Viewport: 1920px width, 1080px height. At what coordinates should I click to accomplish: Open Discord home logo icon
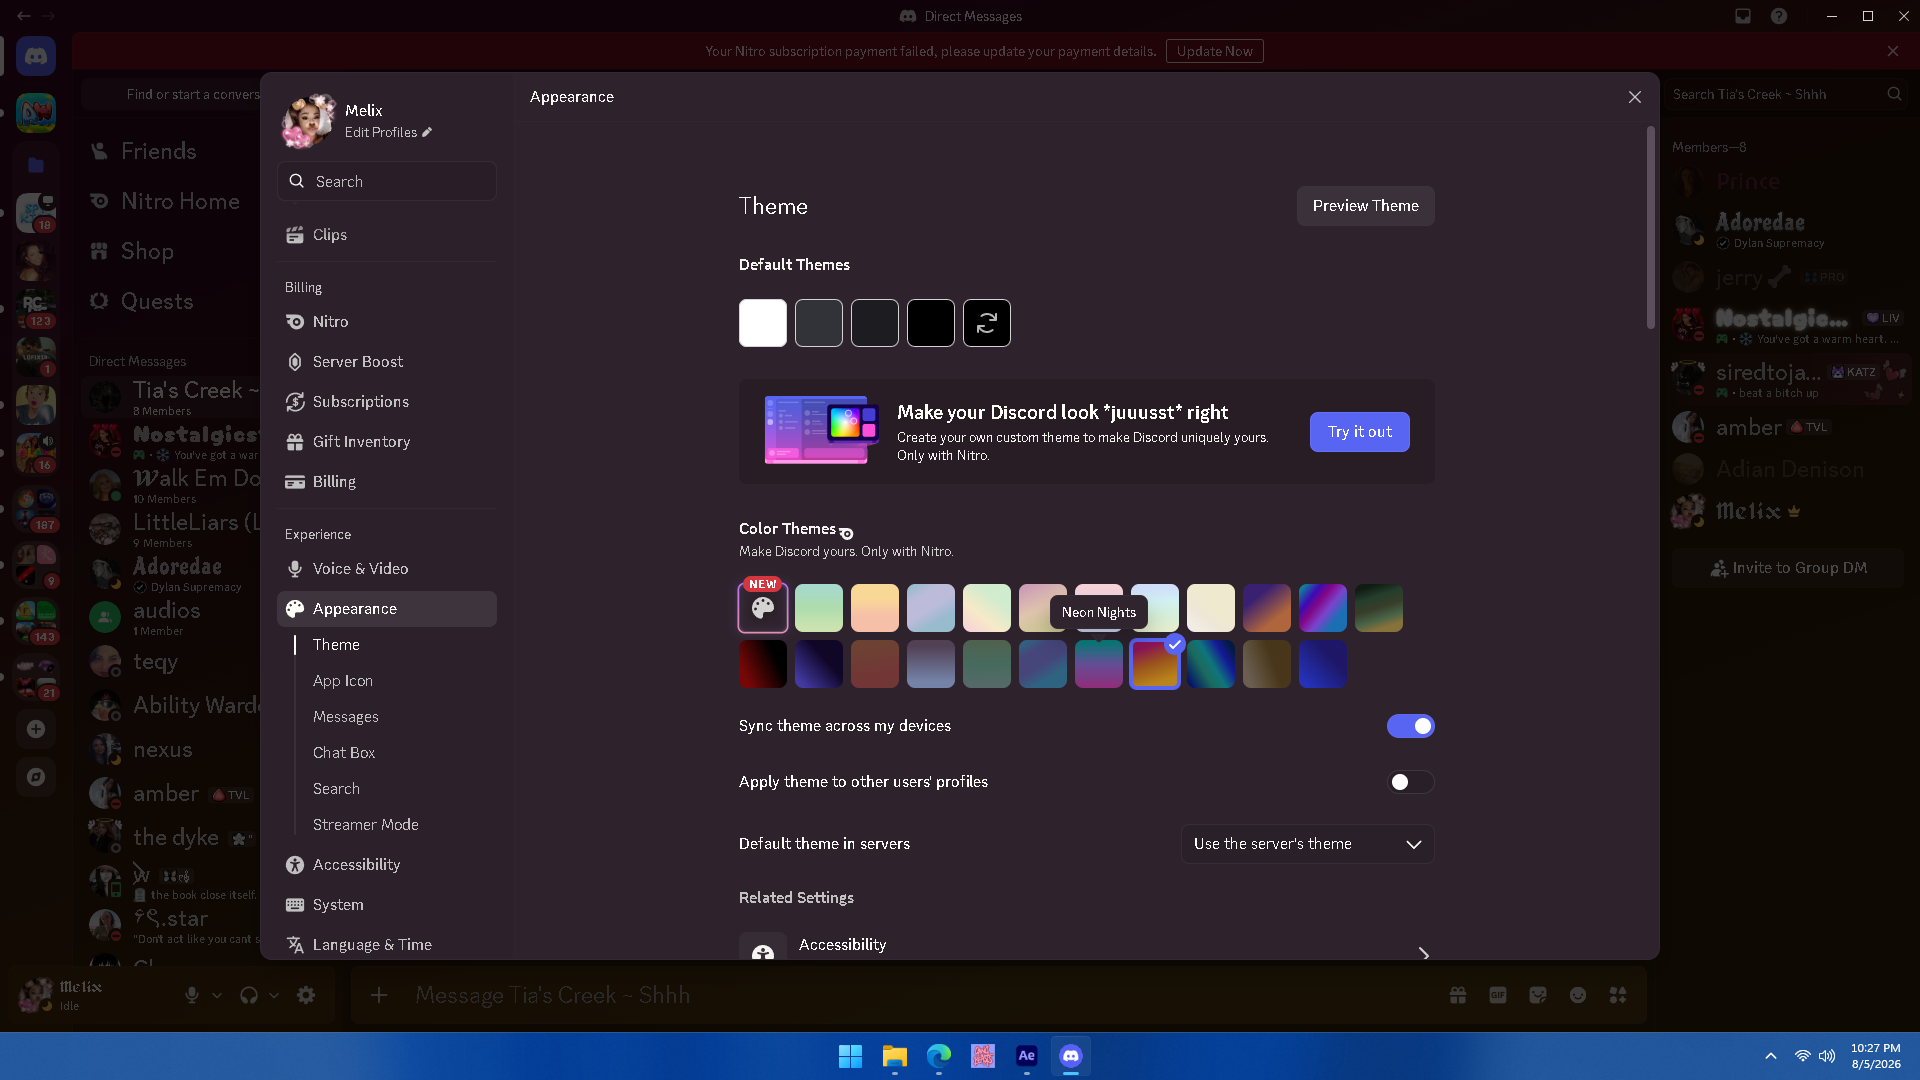tap(36, 56)
